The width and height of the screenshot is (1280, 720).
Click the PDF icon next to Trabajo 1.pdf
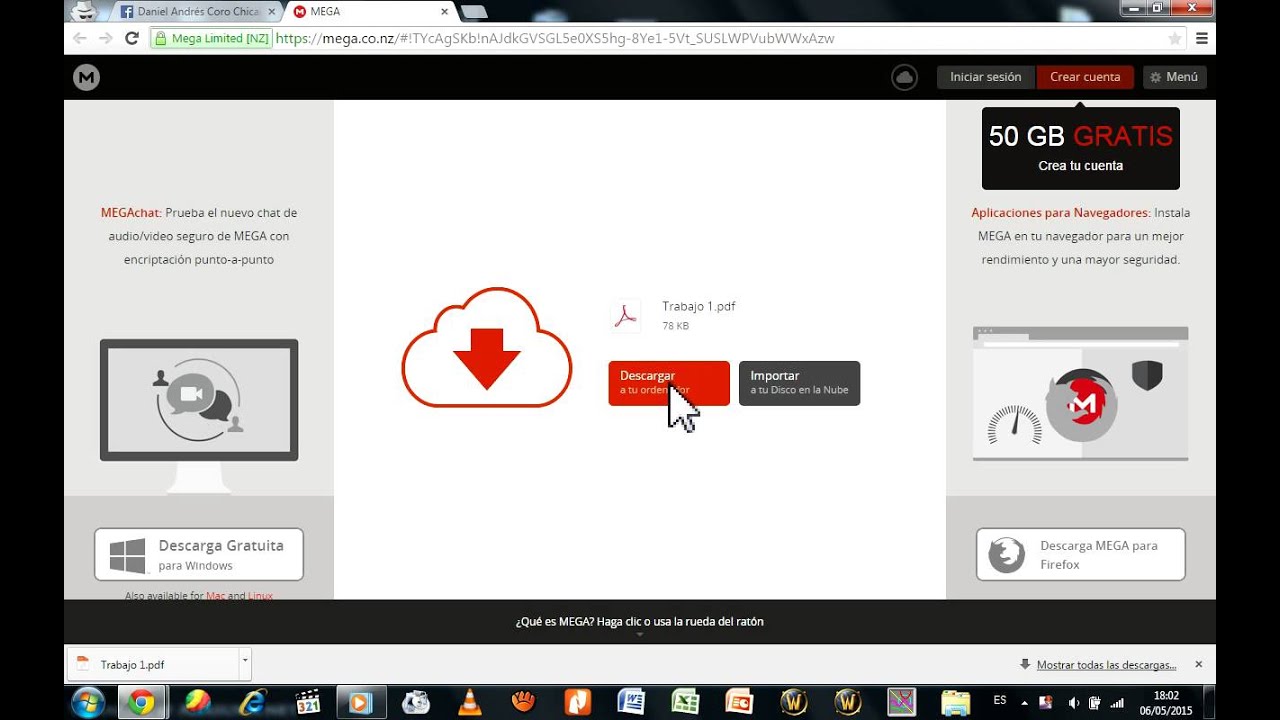[x=626, y=315]
